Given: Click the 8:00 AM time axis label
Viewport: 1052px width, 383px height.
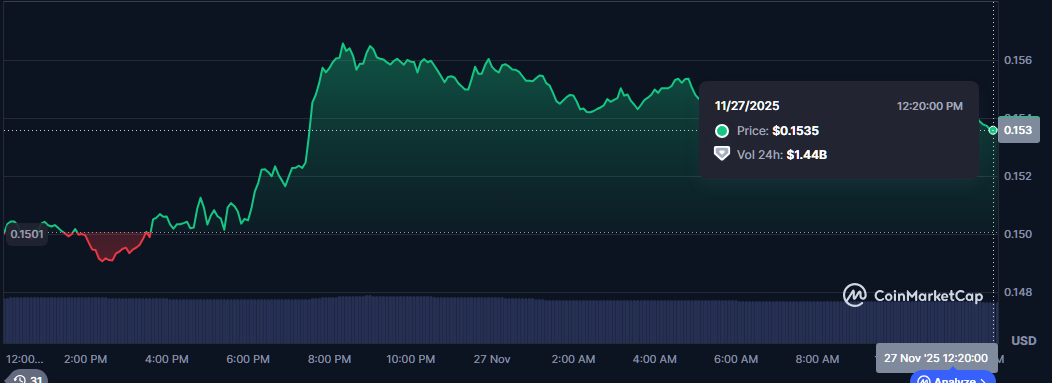Looking at the screenshot, I should click(817, 359).
